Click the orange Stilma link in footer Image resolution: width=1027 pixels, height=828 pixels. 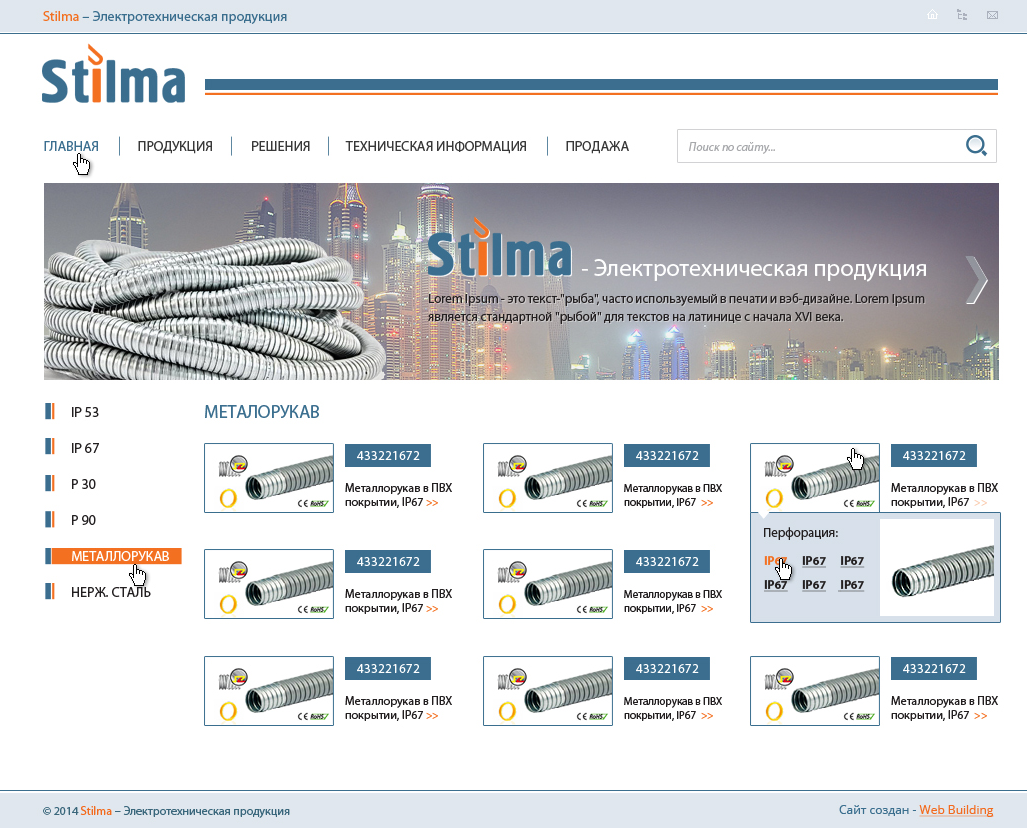pyautogui.click(x=96, y=810)
